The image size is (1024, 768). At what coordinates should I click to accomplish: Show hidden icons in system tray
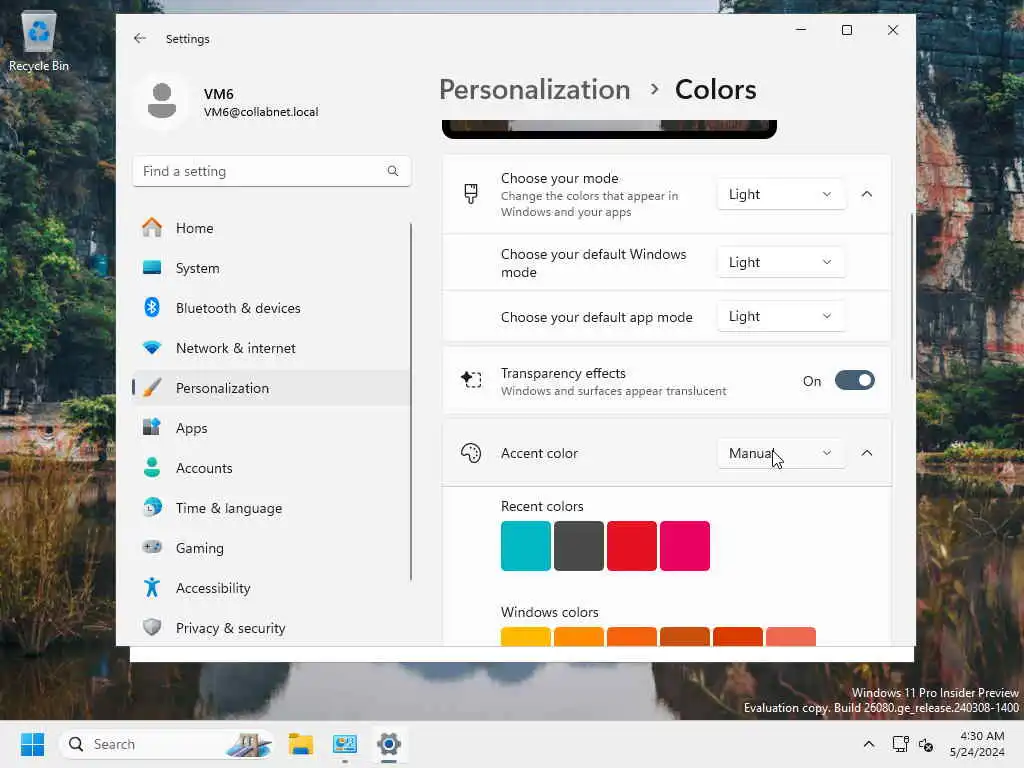[x=869, y=744]
